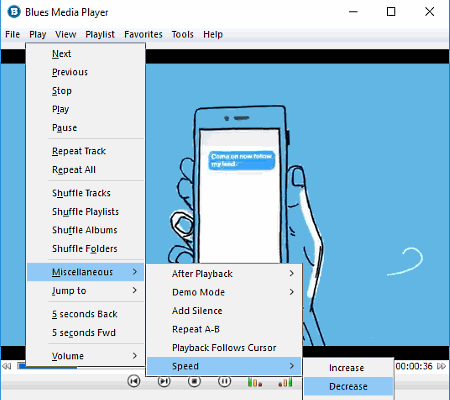
Task: Click the previous track button in control bar
Action: point(134,381)
